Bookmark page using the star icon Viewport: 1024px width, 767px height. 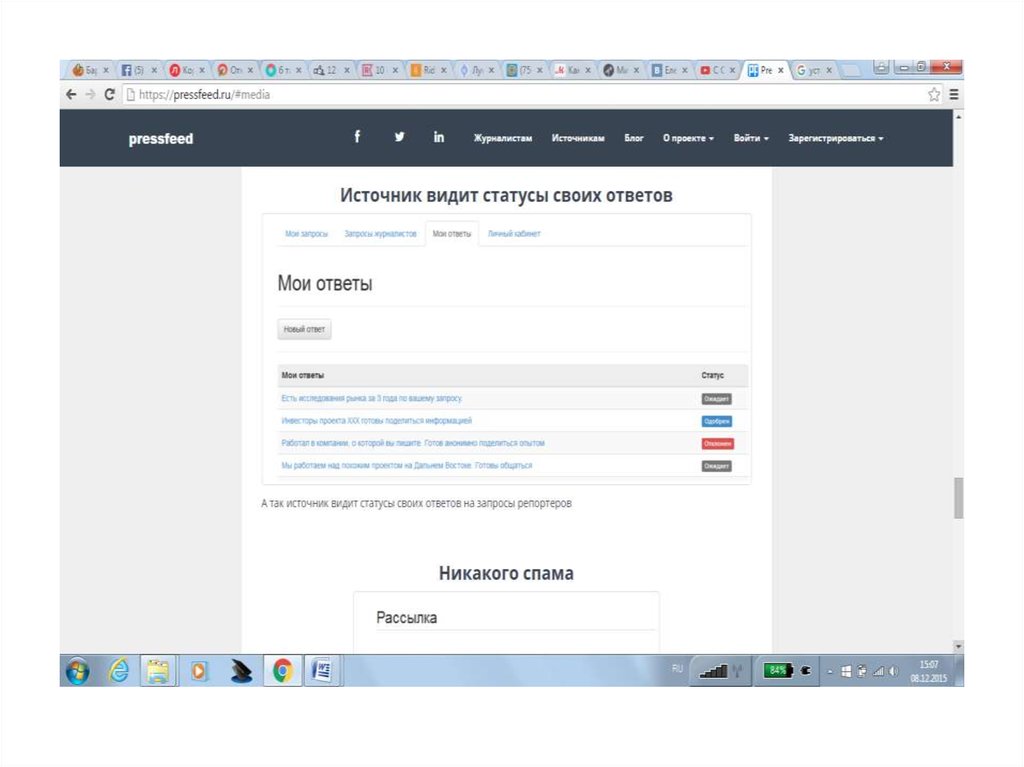(934, 95)
